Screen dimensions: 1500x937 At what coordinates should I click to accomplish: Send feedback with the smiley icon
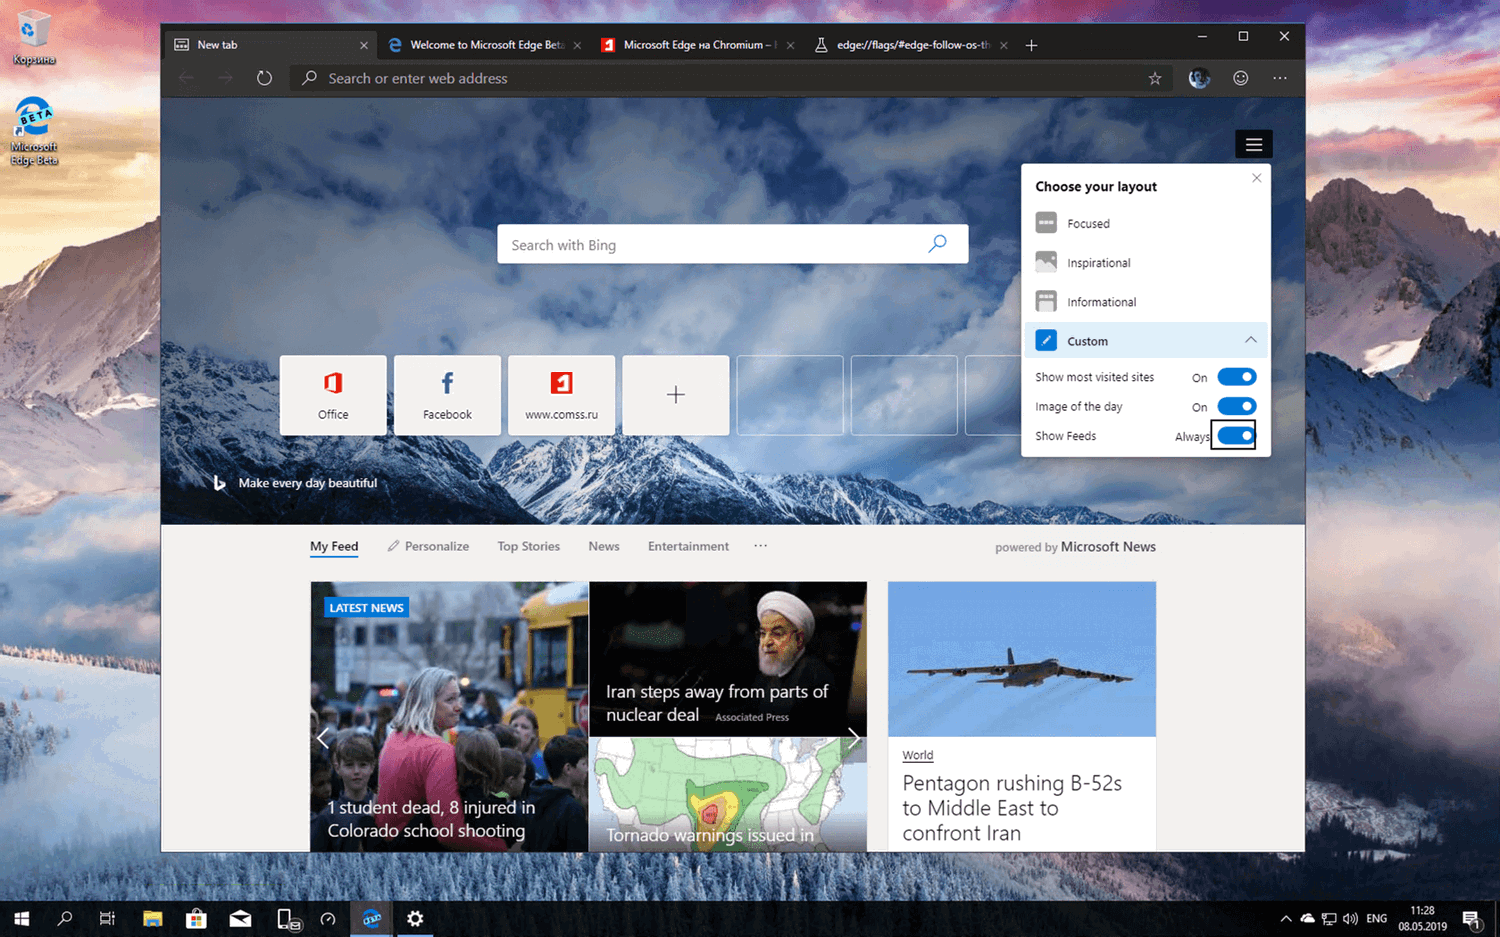1240,78
